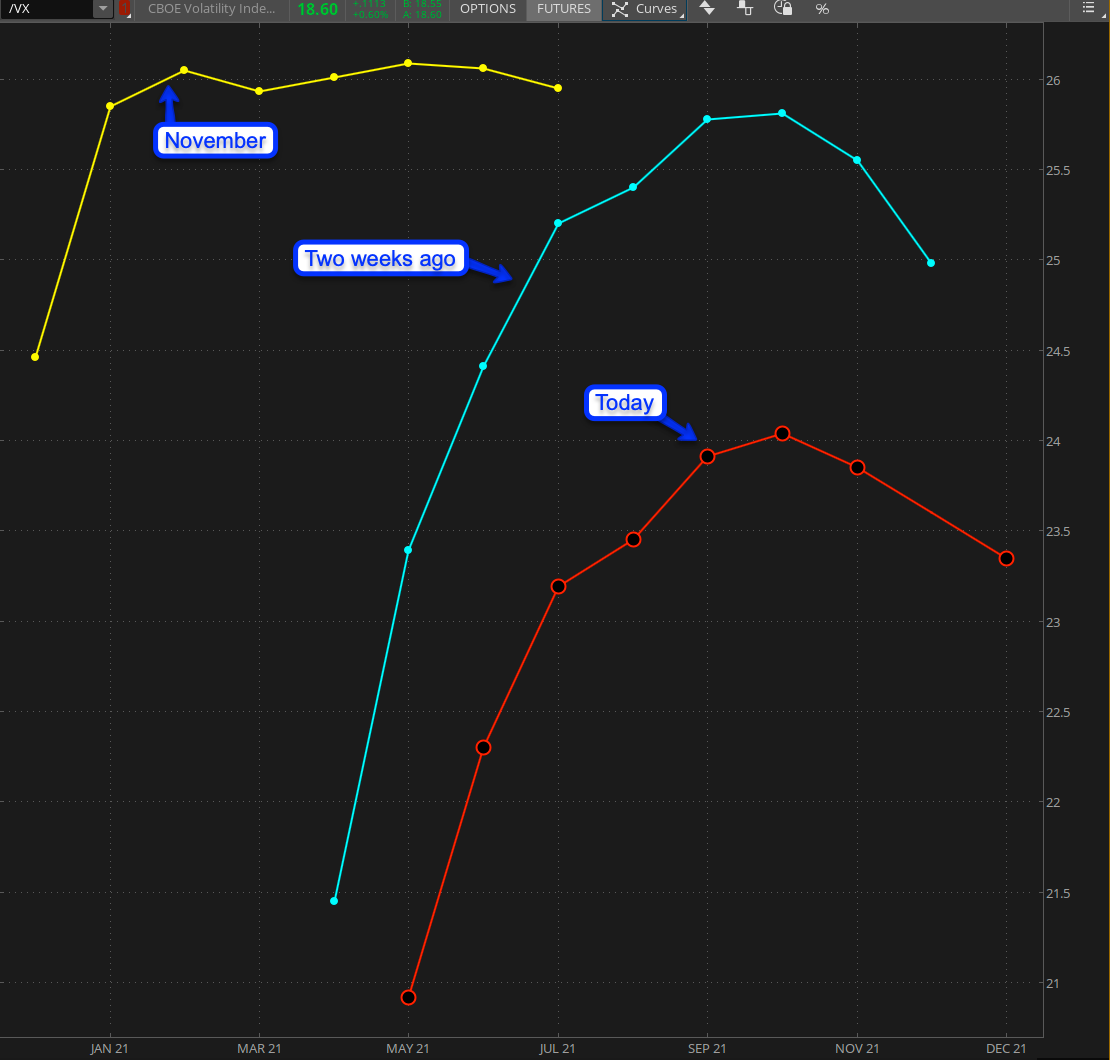Screen dimensions: 1110x1060
Task: Click the red indicator next to symbol
Action: tap(124, 9)
